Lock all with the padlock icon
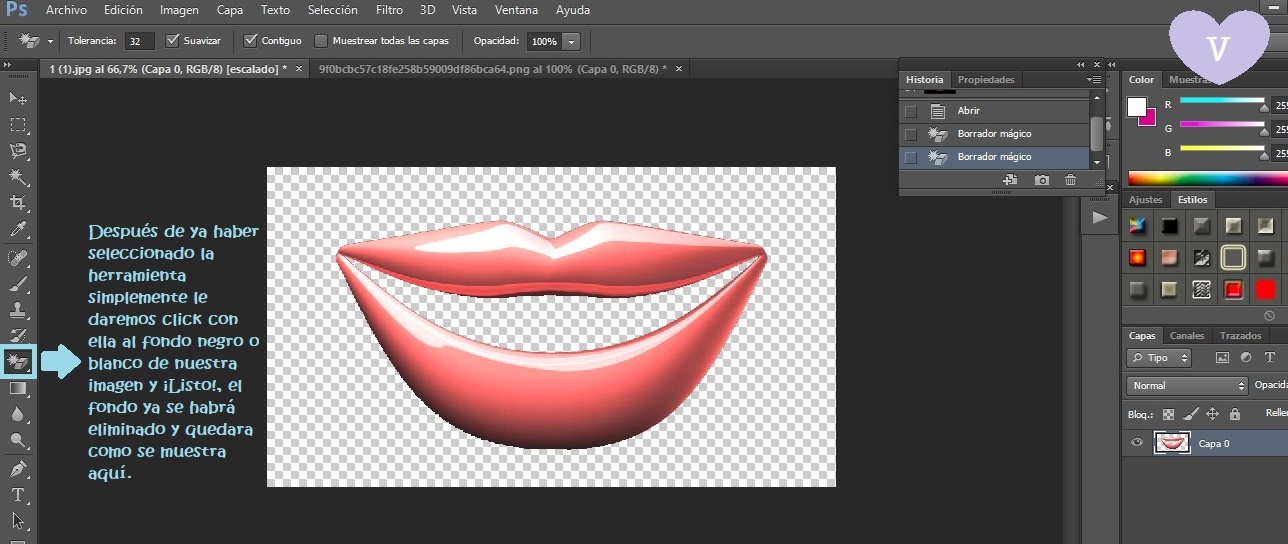This screenshot has width=1288, height=544. [1234, 414]
